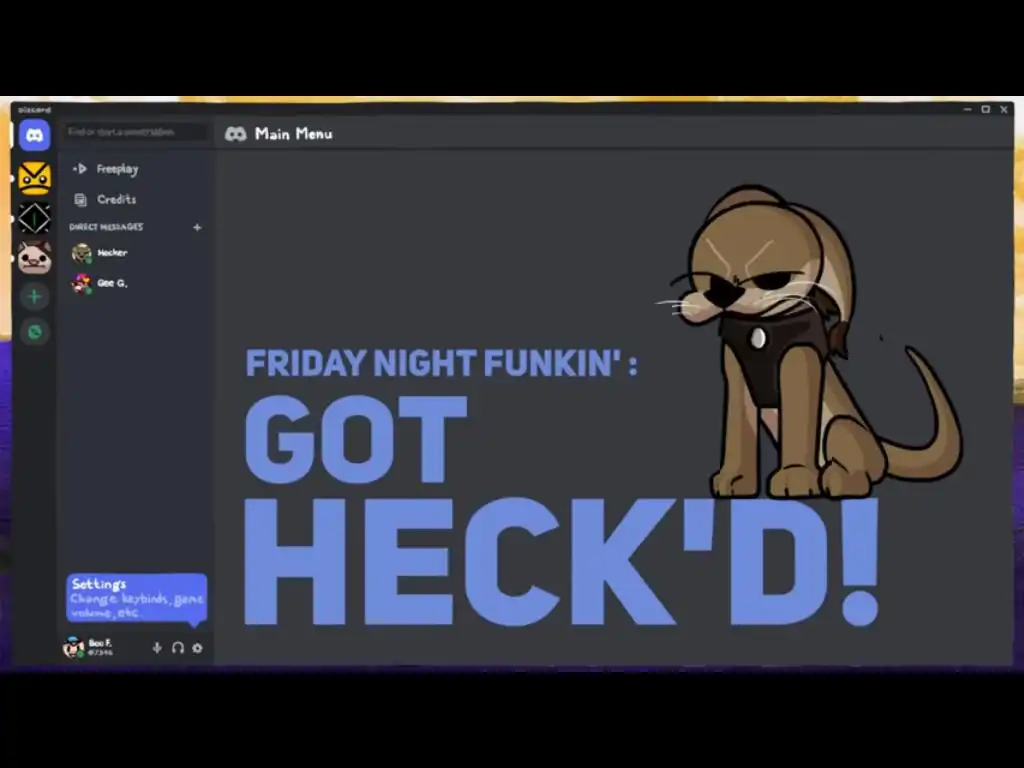Select the Hecker direct message name
The height and width of the screenshot is (768, 1024).
112,253
